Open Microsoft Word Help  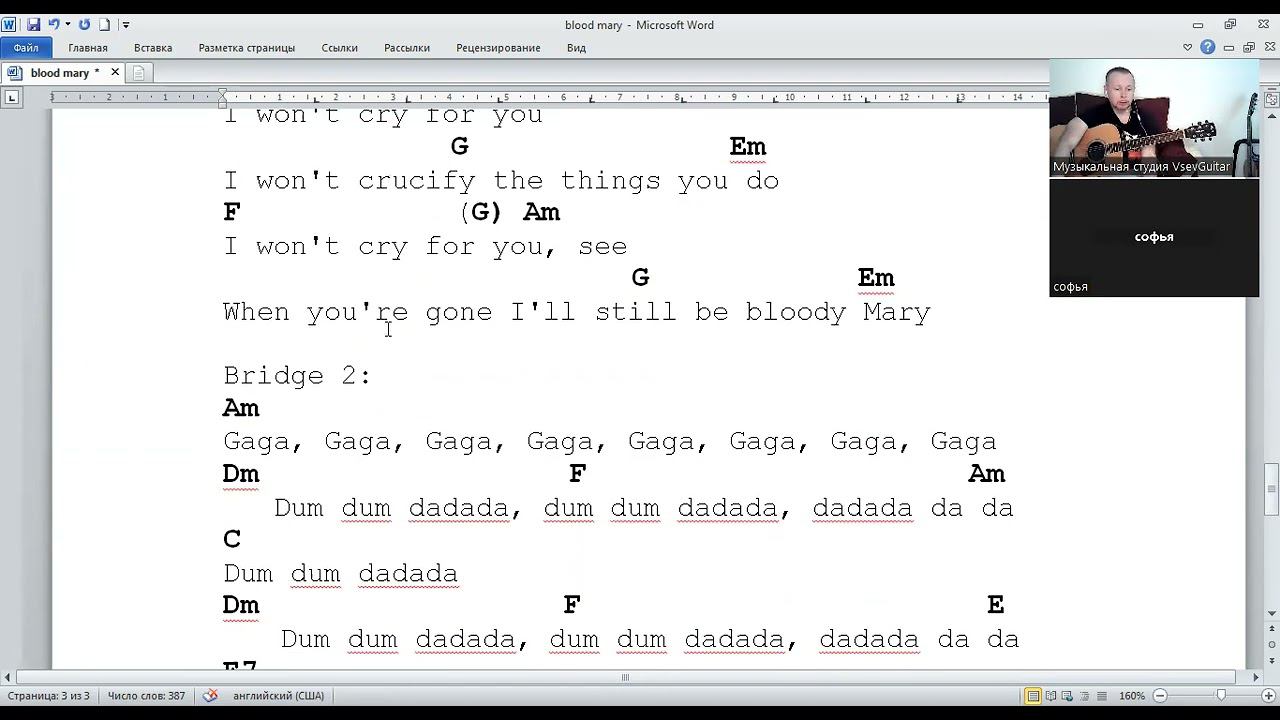point(1208,47)
